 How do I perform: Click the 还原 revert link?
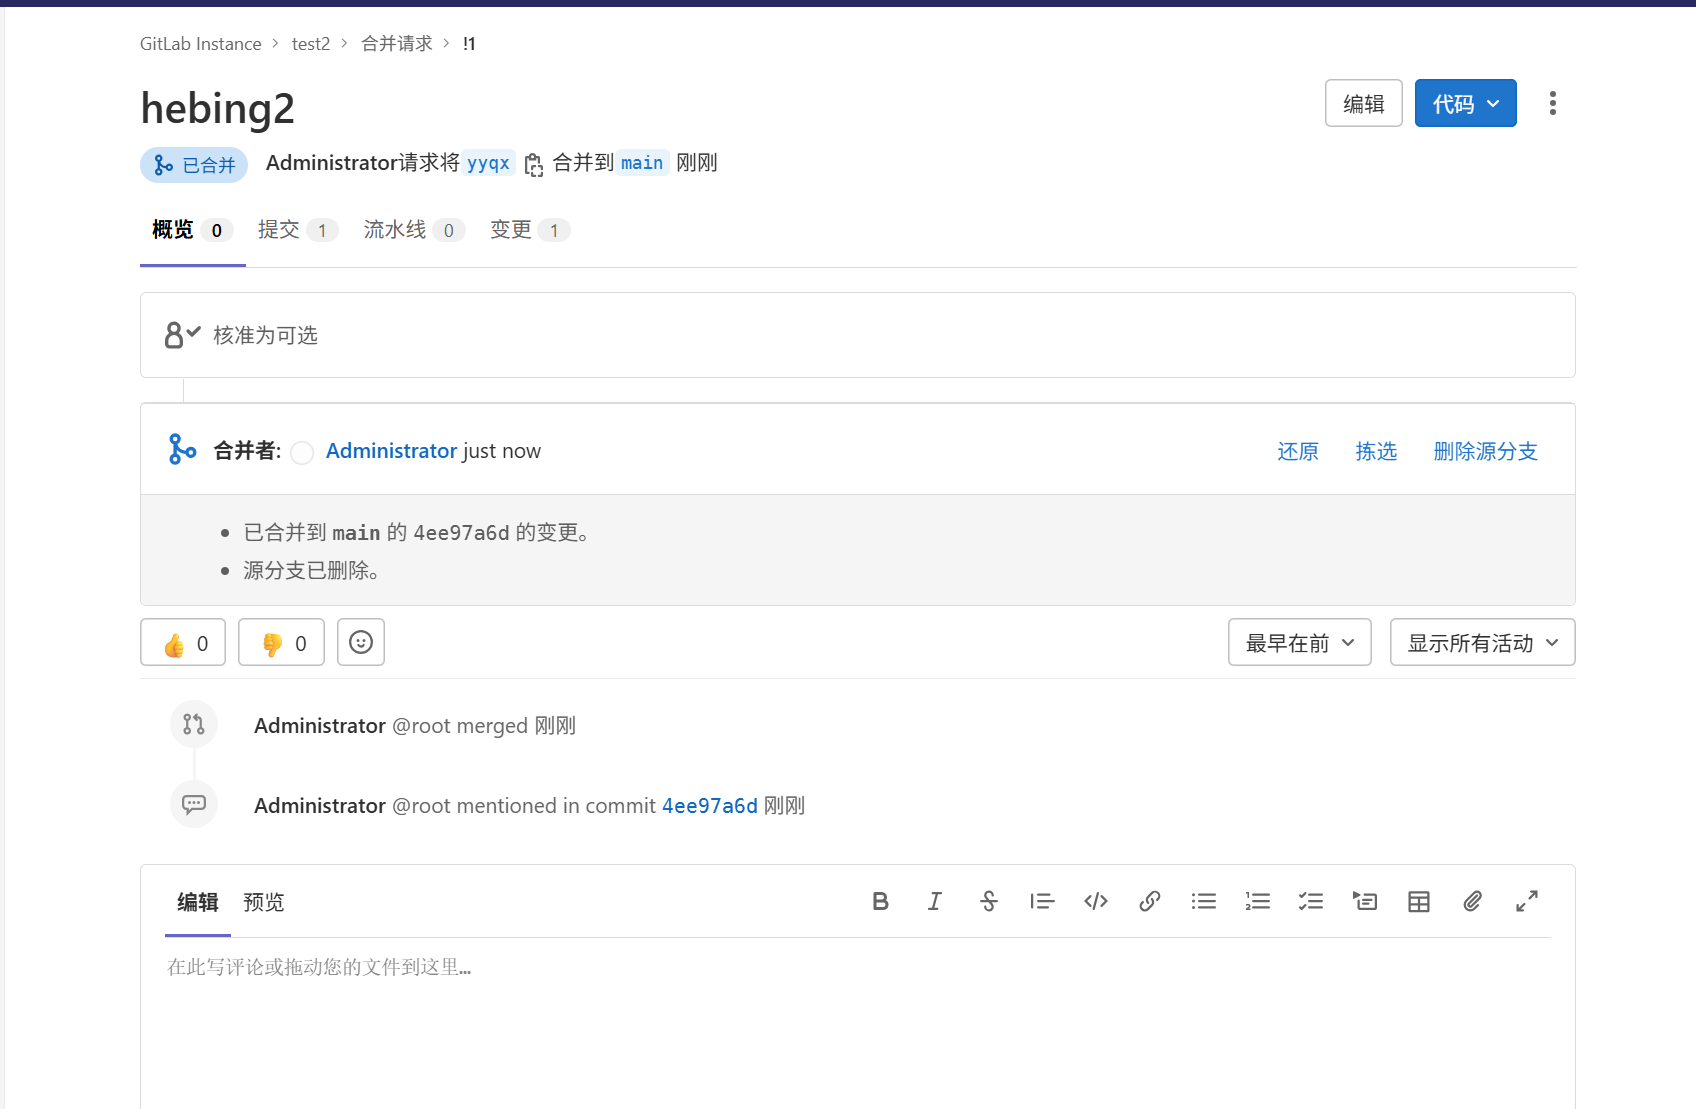tap(1298, 451)
